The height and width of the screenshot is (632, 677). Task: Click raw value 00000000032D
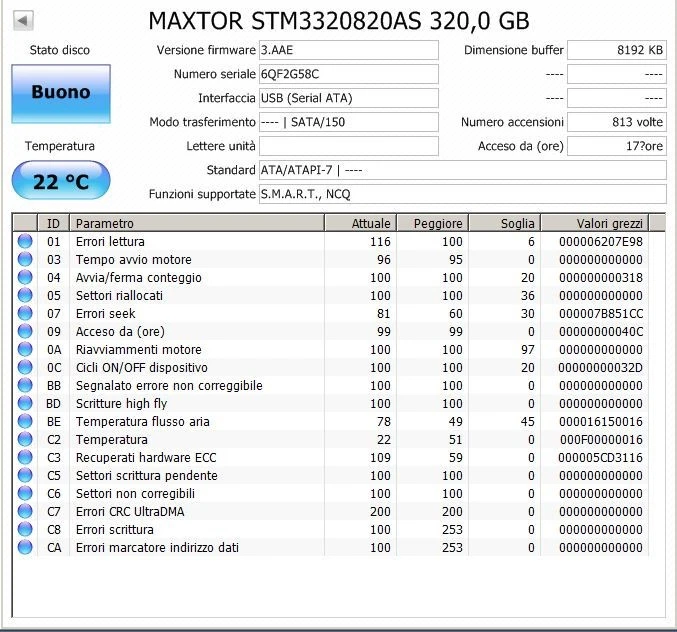(600, 368)
